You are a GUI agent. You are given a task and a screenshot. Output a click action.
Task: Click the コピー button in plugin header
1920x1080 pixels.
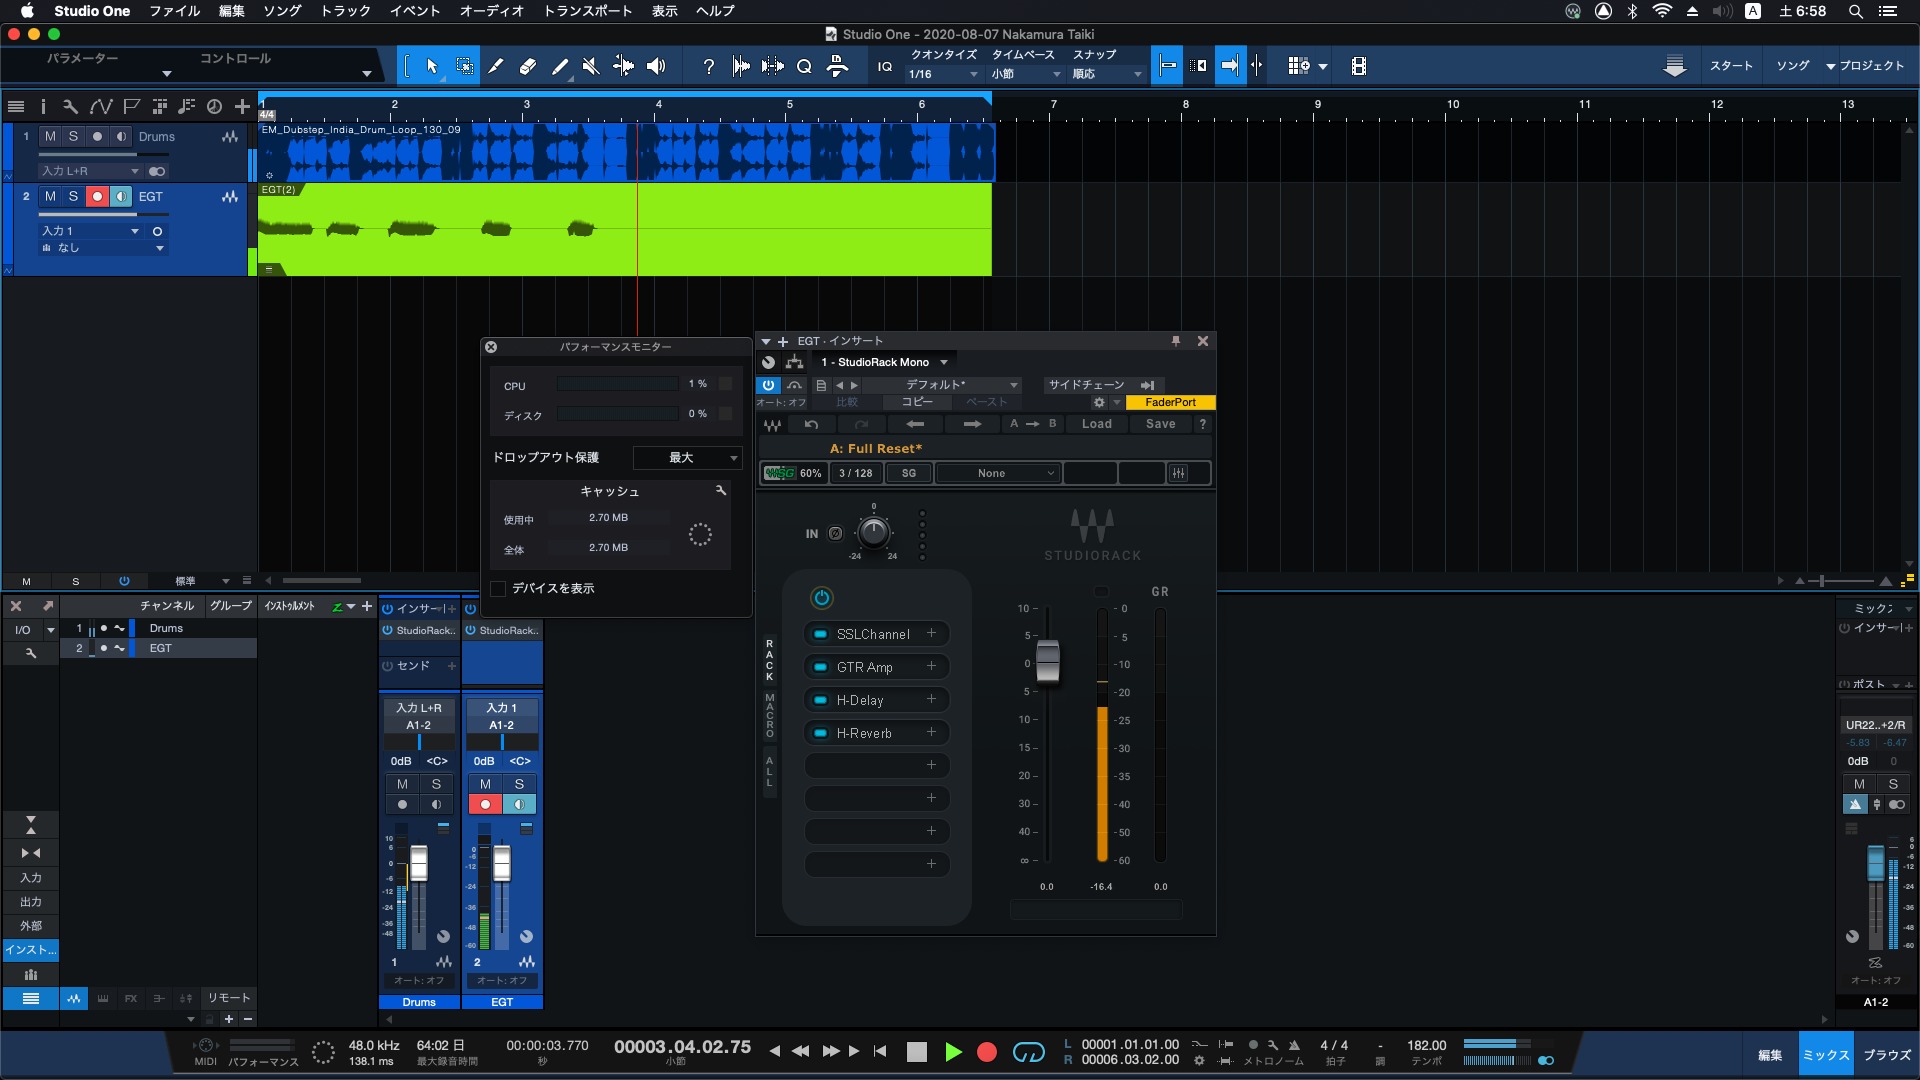click(x=917, y=402)
